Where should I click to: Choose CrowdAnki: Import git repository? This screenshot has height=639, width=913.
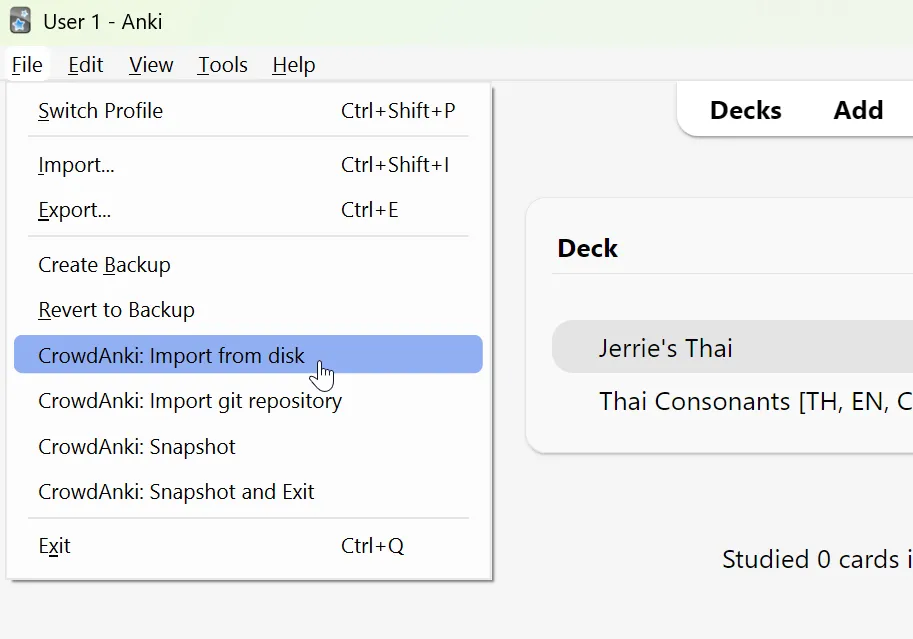[x=189, y=400]
